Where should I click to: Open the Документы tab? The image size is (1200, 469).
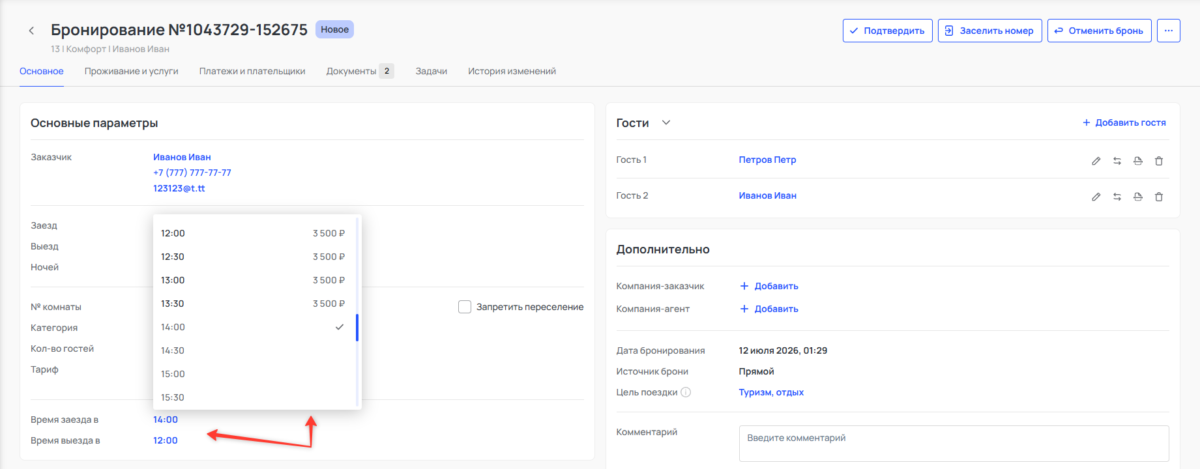(360, 71)
